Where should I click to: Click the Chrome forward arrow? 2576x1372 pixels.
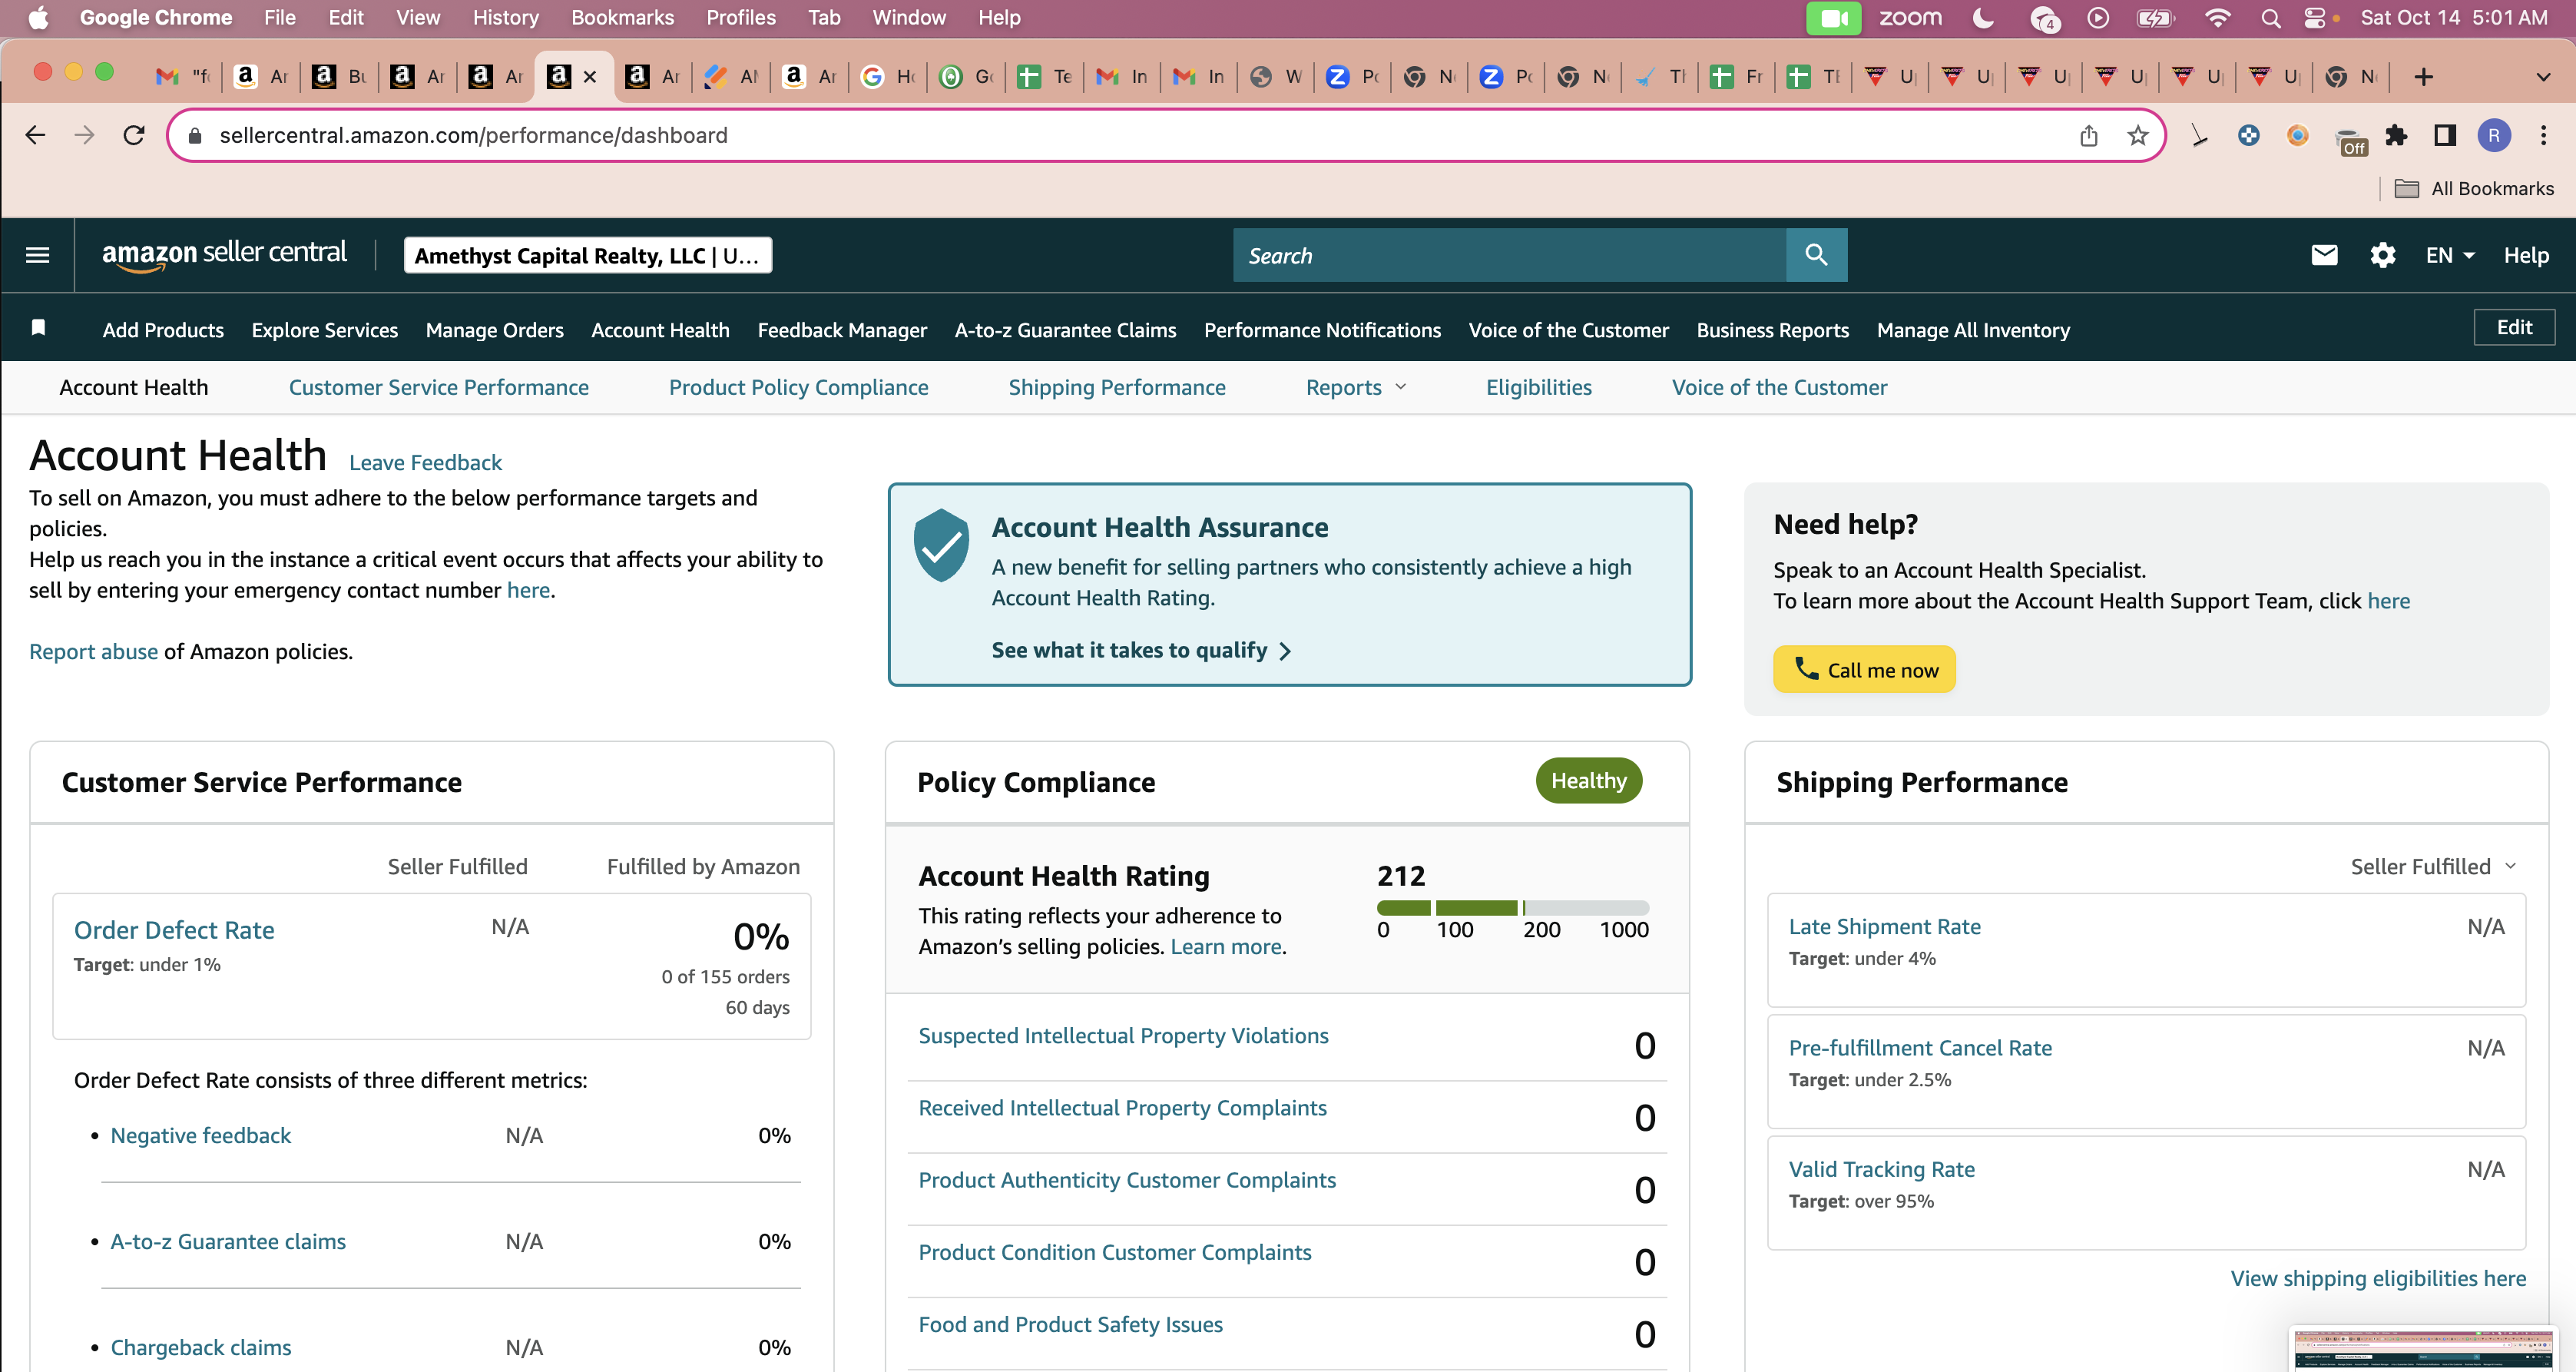click(x=85, y=135)
